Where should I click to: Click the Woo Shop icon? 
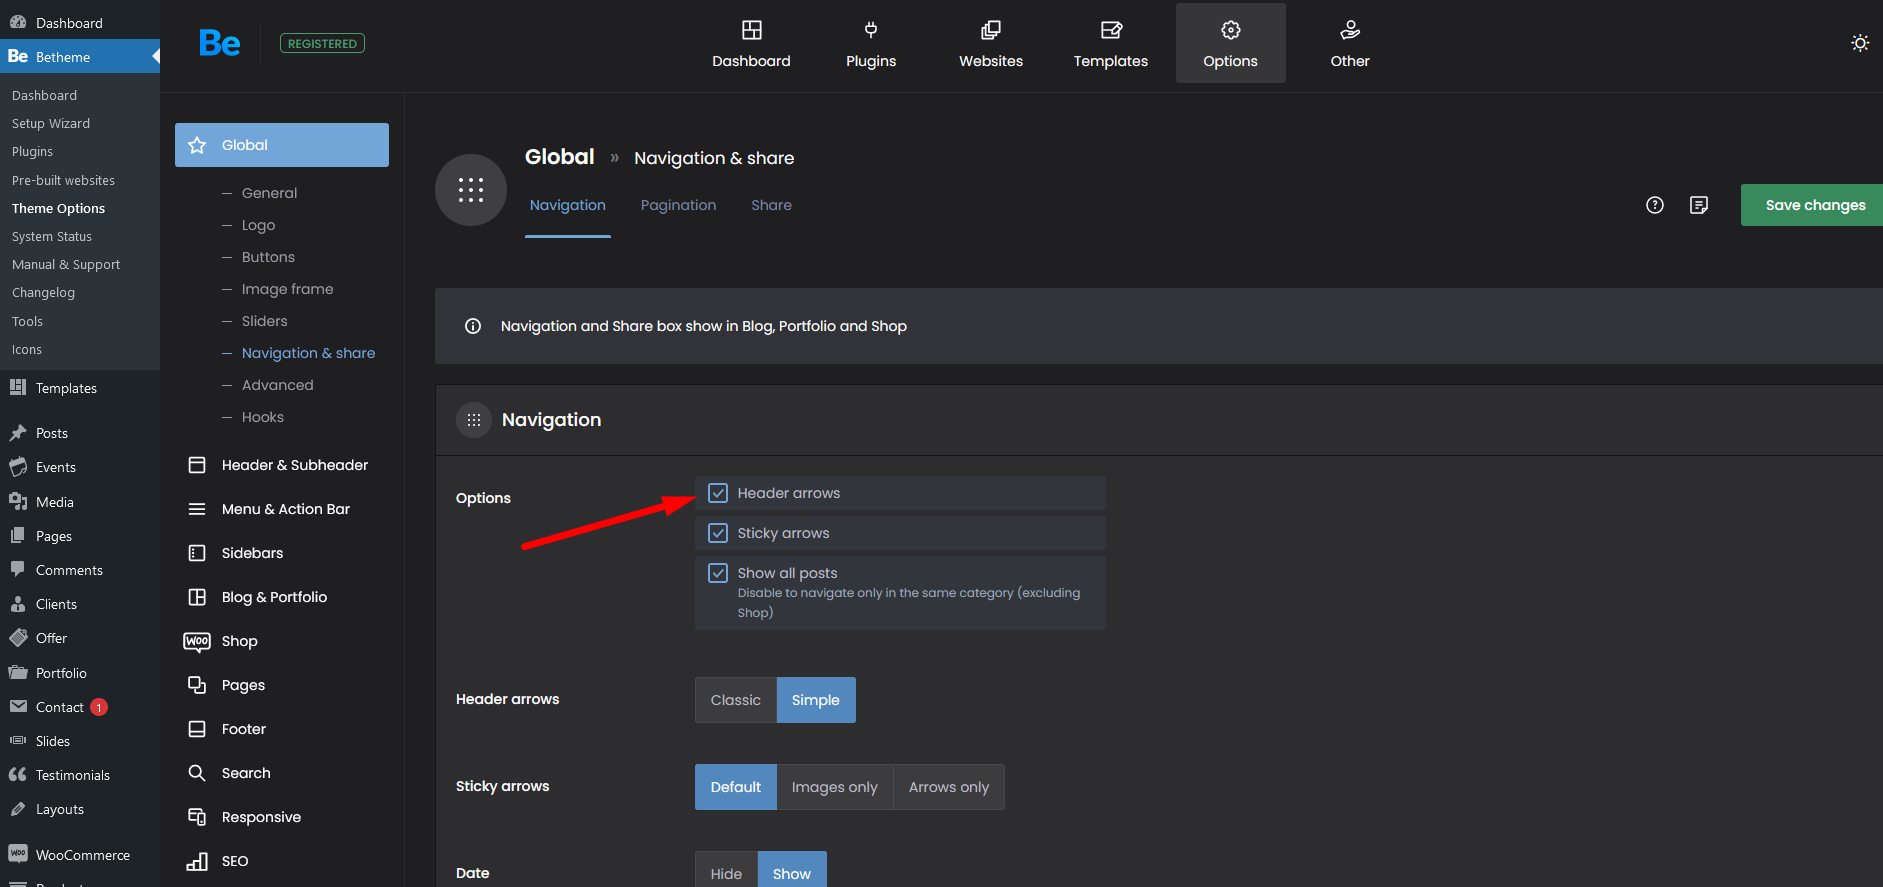(x=197, y=641)
